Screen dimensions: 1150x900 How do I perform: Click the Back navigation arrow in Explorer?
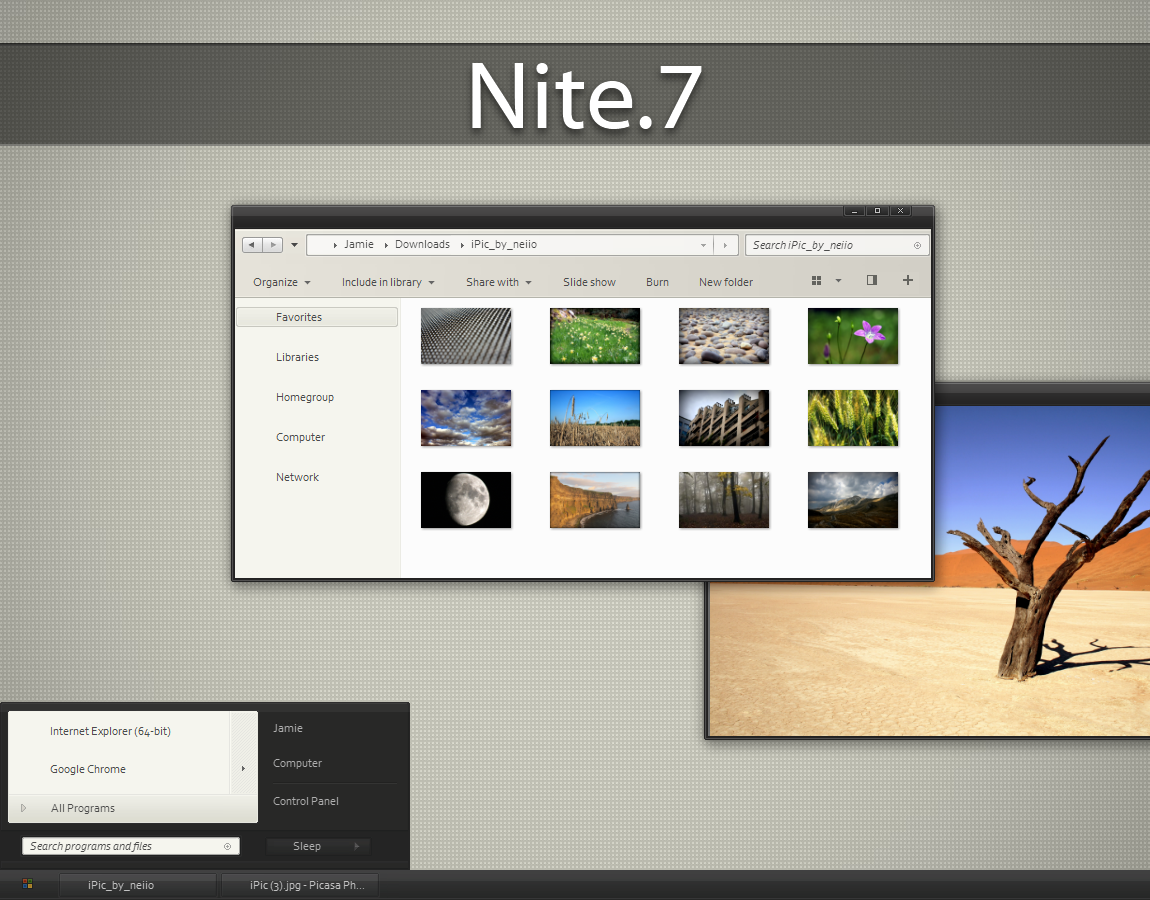click(252, 245)
